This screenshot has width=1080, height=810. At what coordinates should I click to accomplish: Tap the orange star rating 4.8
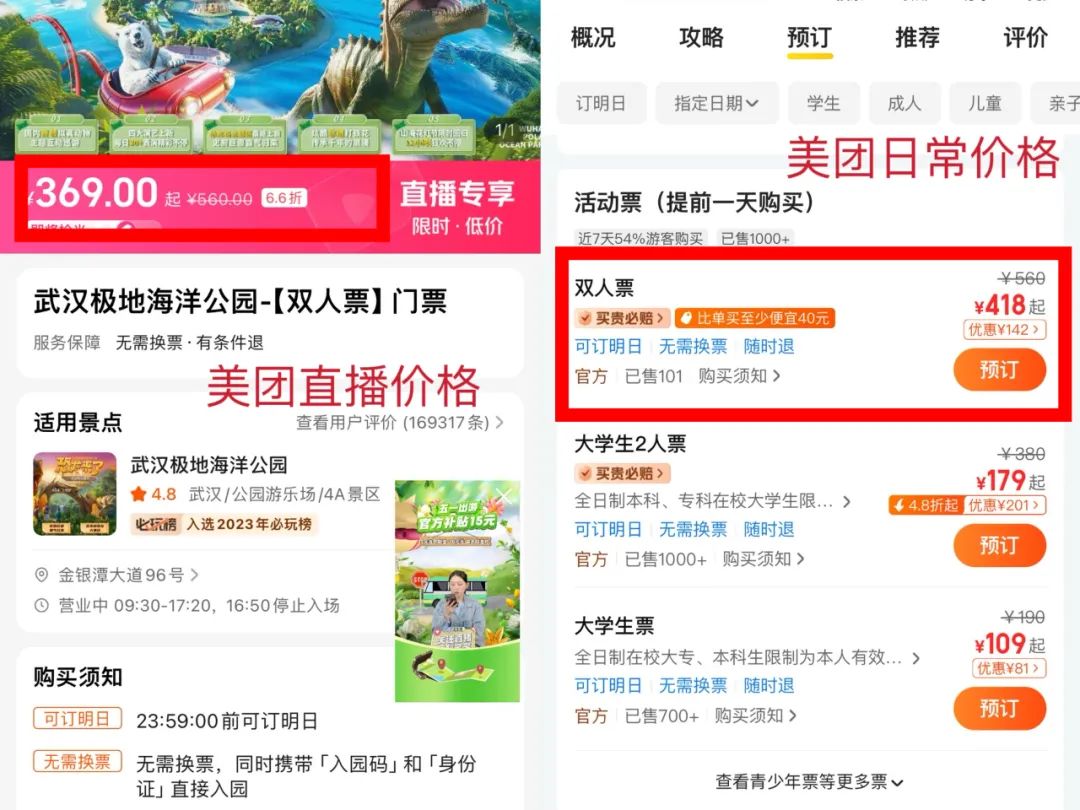tap(154, 494)
